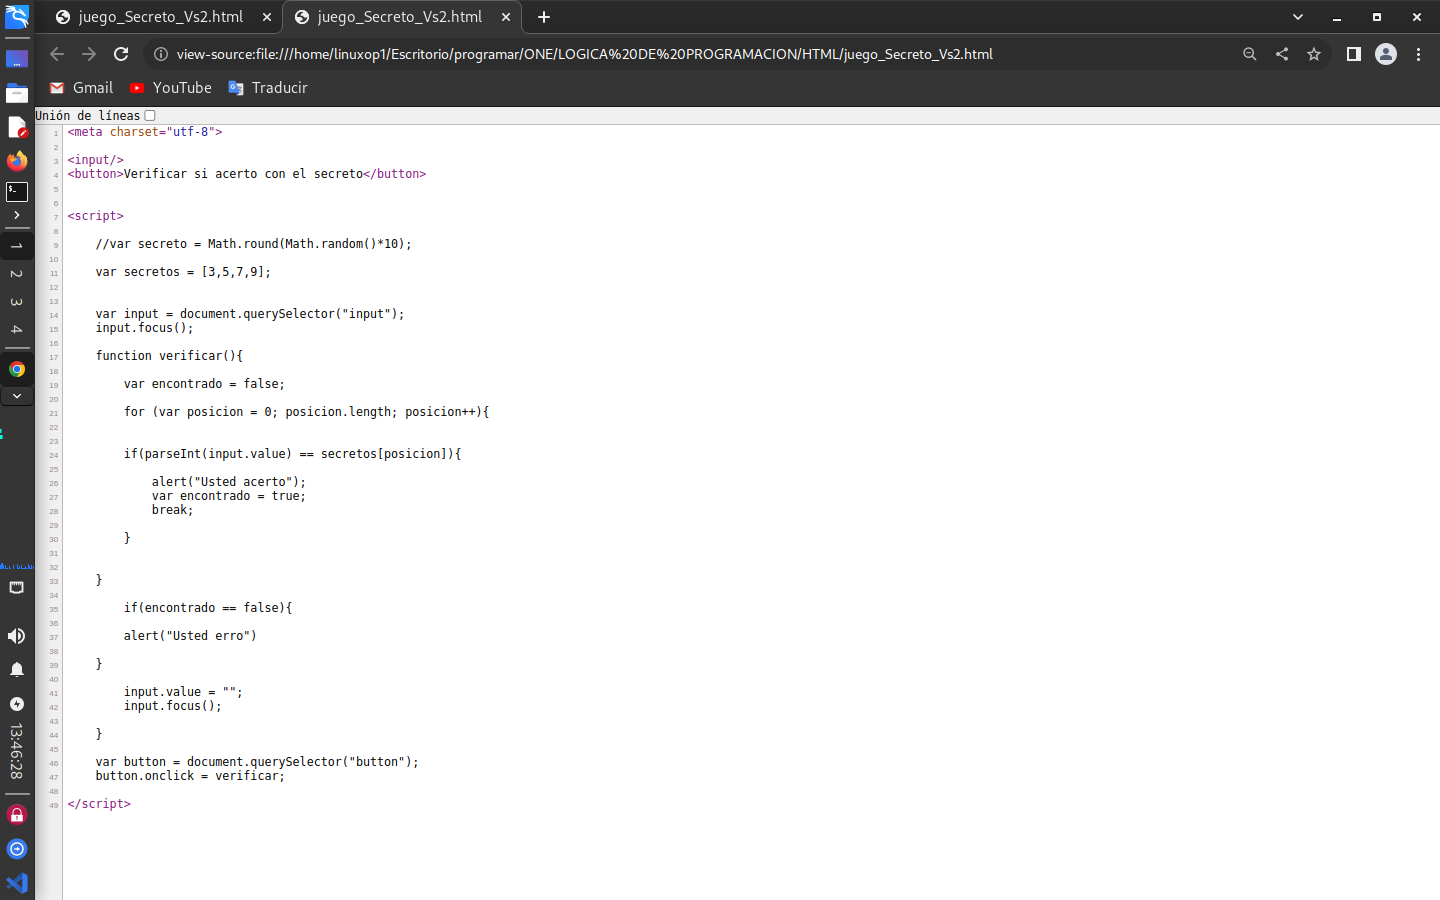Click the function verificar(){ line
The height and width of the screenshot is (900, 1440).
pos(169,356)
